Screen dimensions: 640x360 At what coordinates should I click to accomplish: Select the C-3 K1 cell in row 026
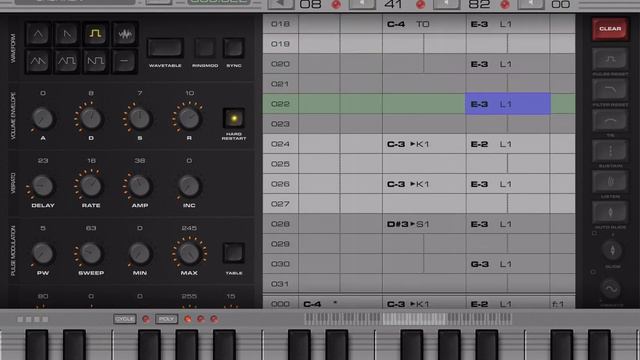click(x=424, y=184)
